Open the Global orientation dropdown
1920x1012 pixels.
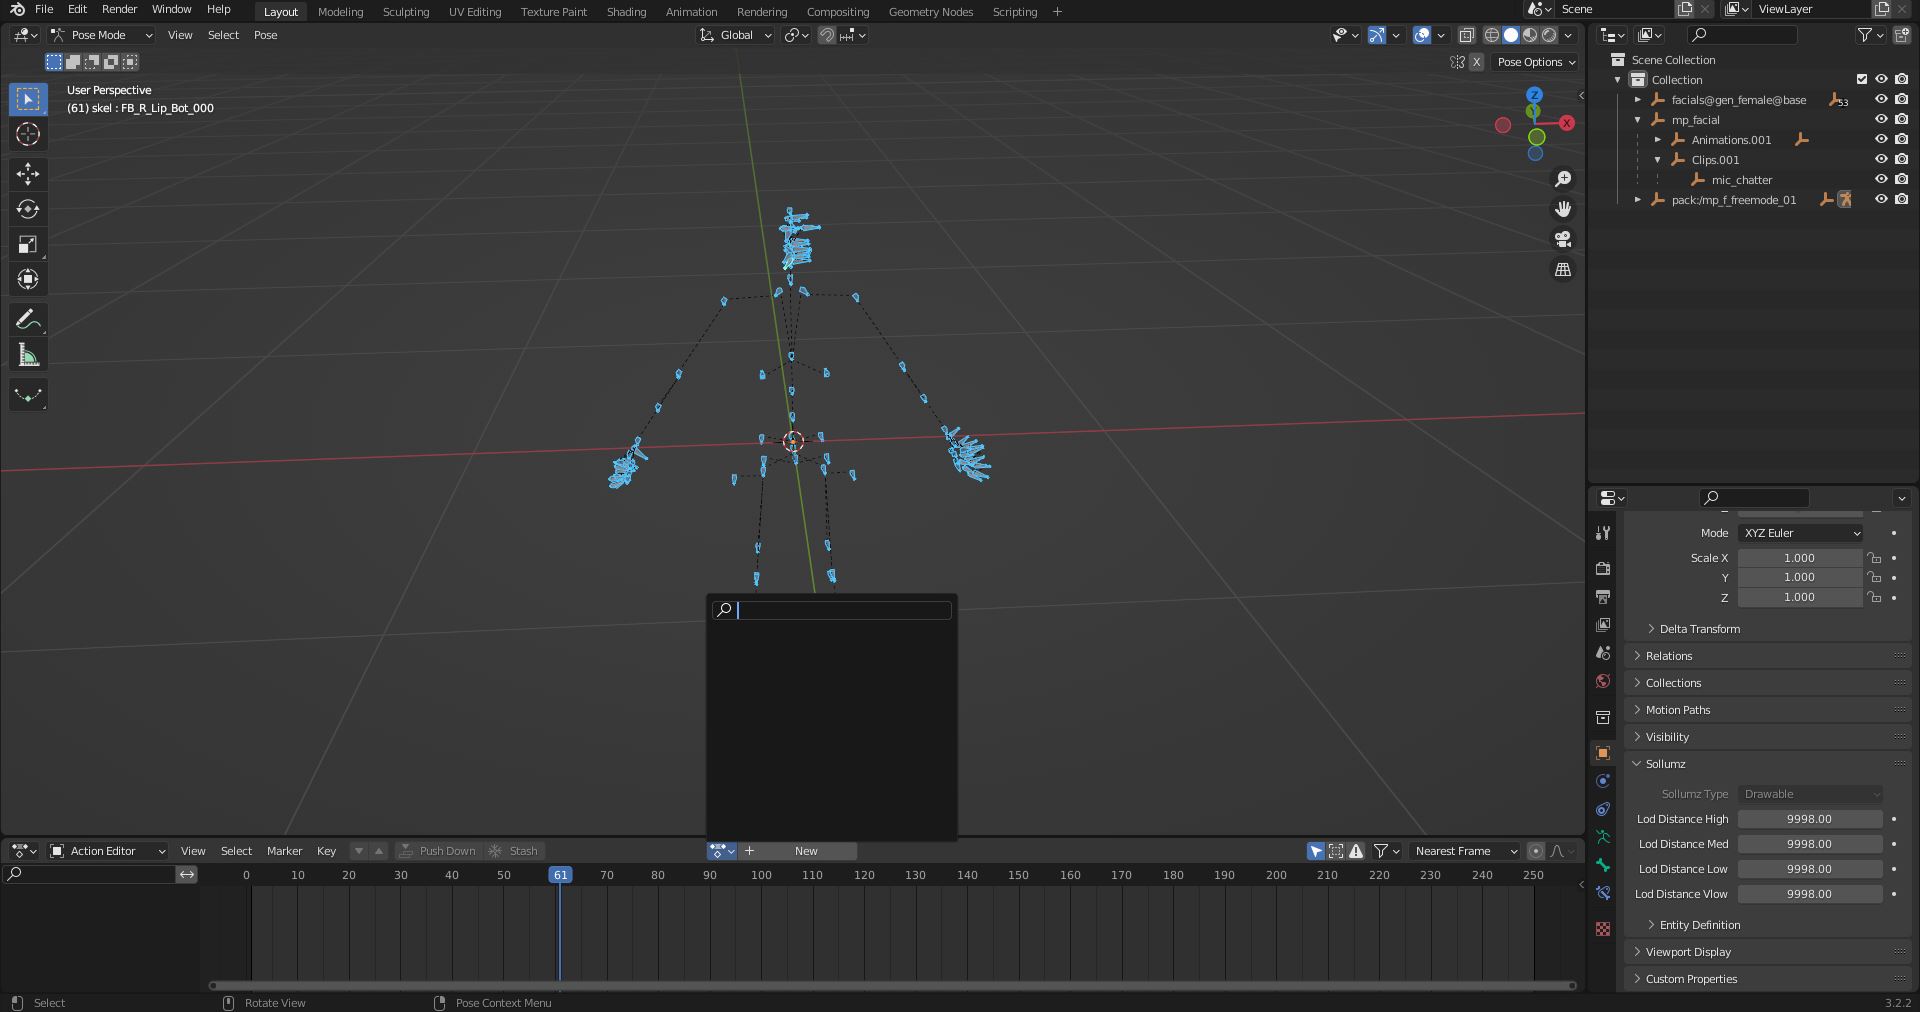click(736, 35)
